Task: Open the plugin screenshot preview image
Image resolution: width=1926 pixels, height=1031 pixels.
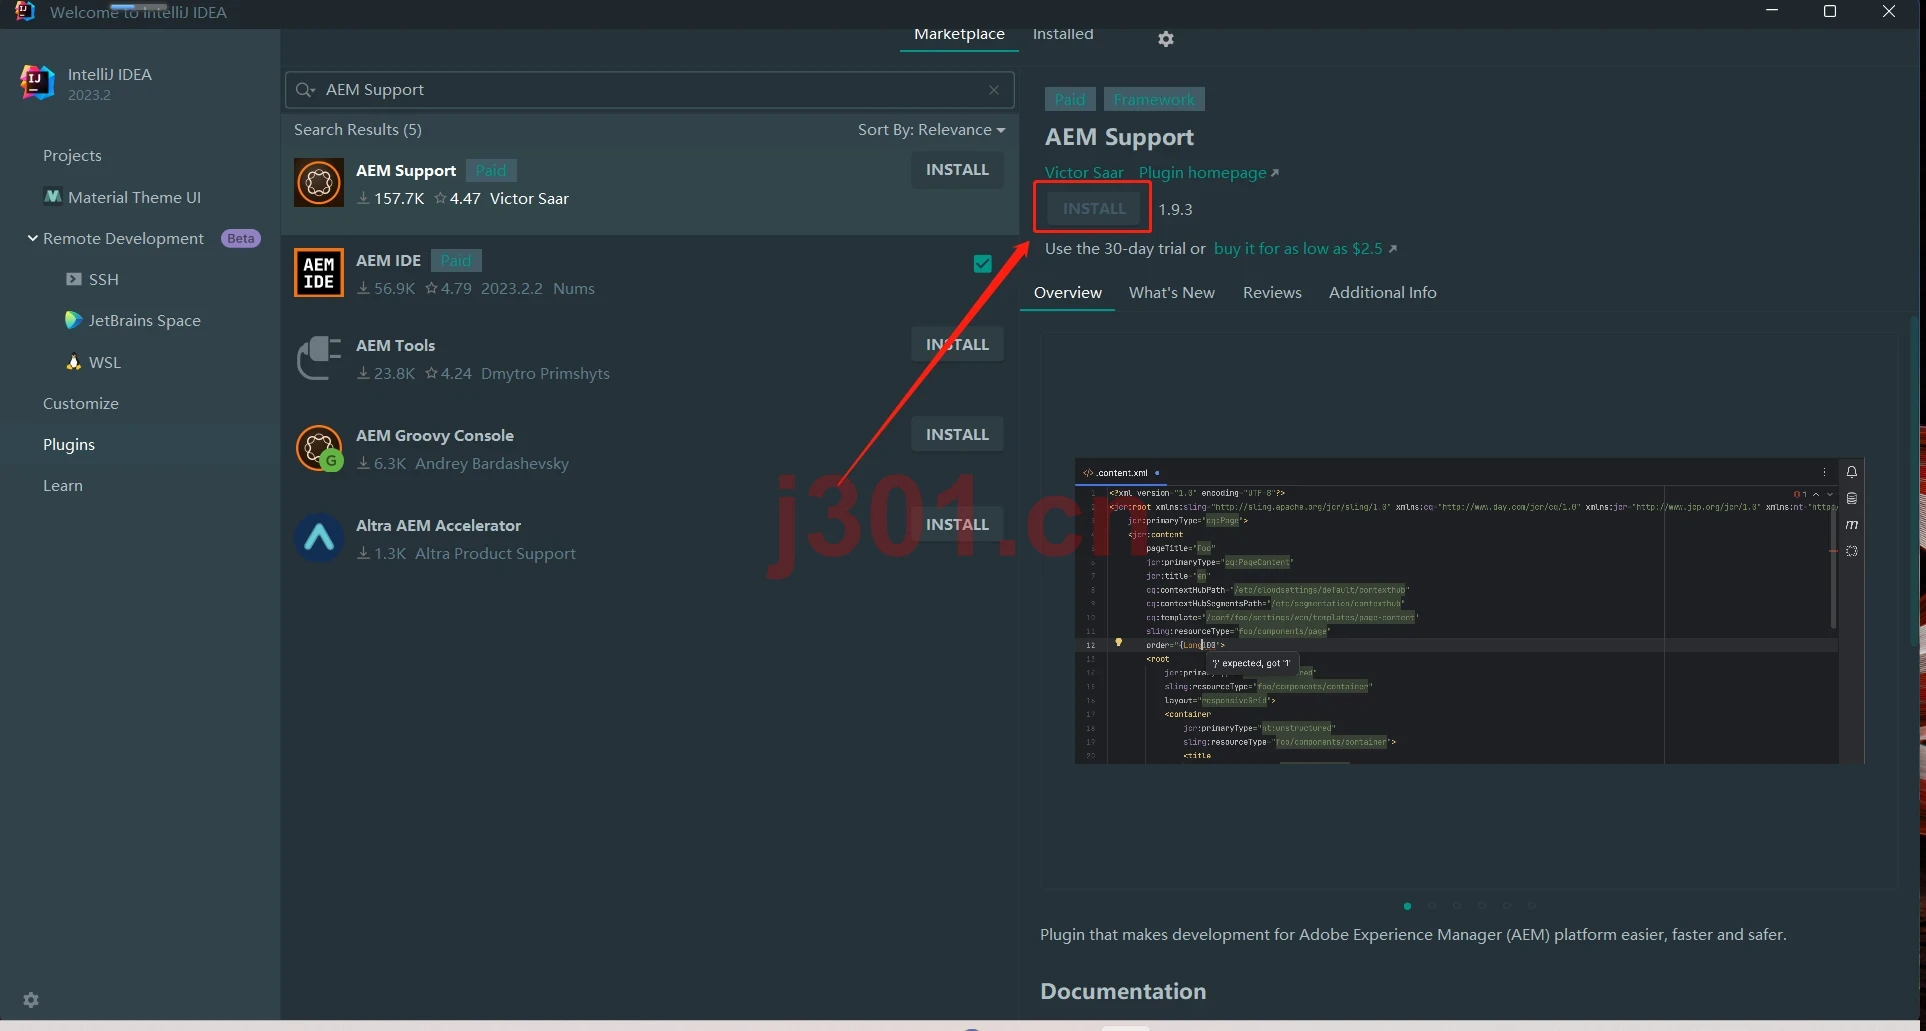Action: click(1469, 611)
